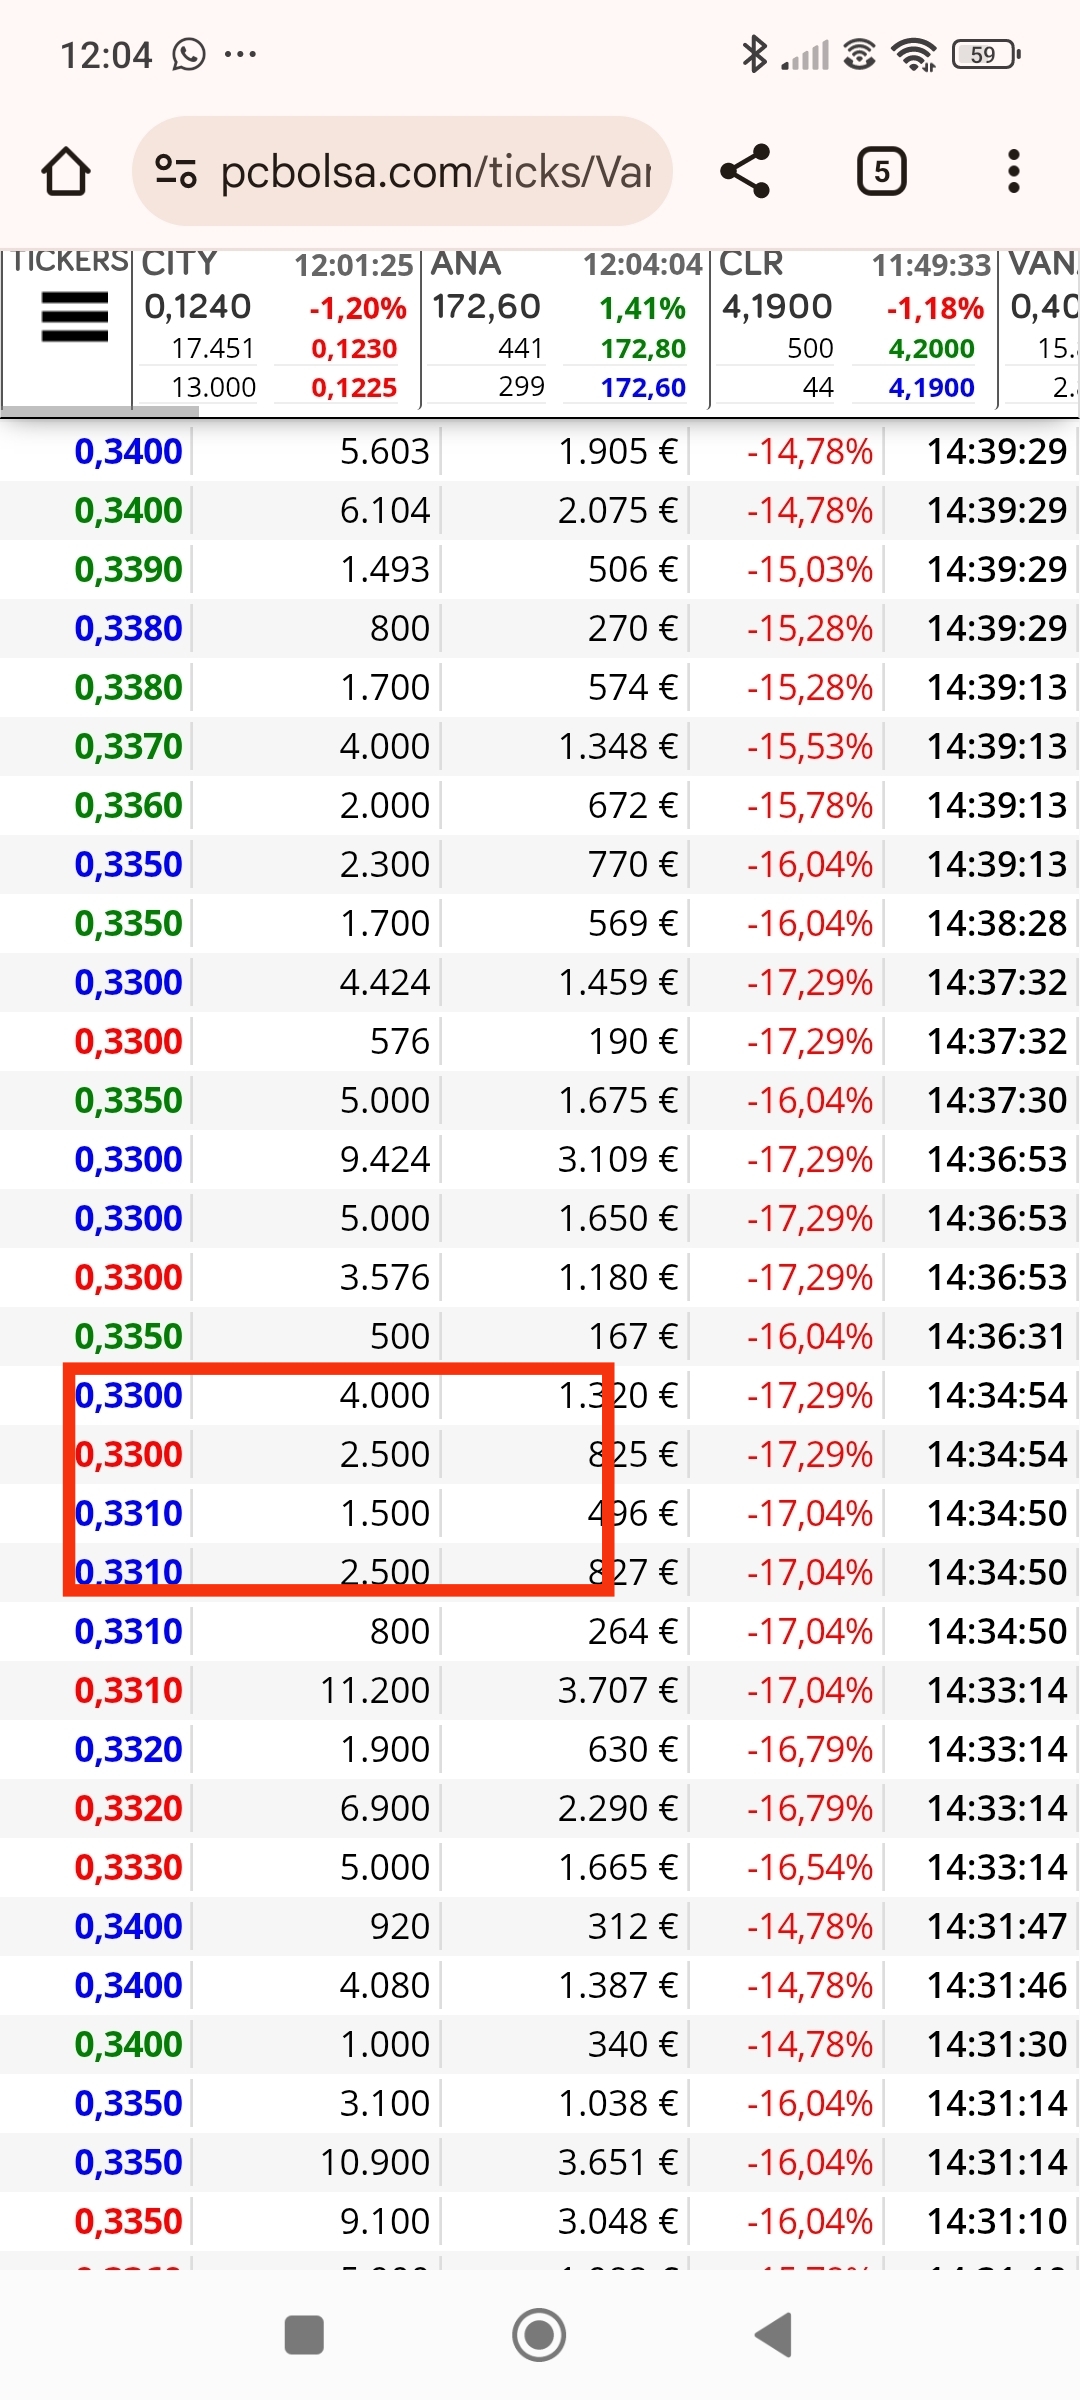Click amount 1.038 € in tick table
Viewport: 1080px width, 2400px height.
(x=618, y=2103)
